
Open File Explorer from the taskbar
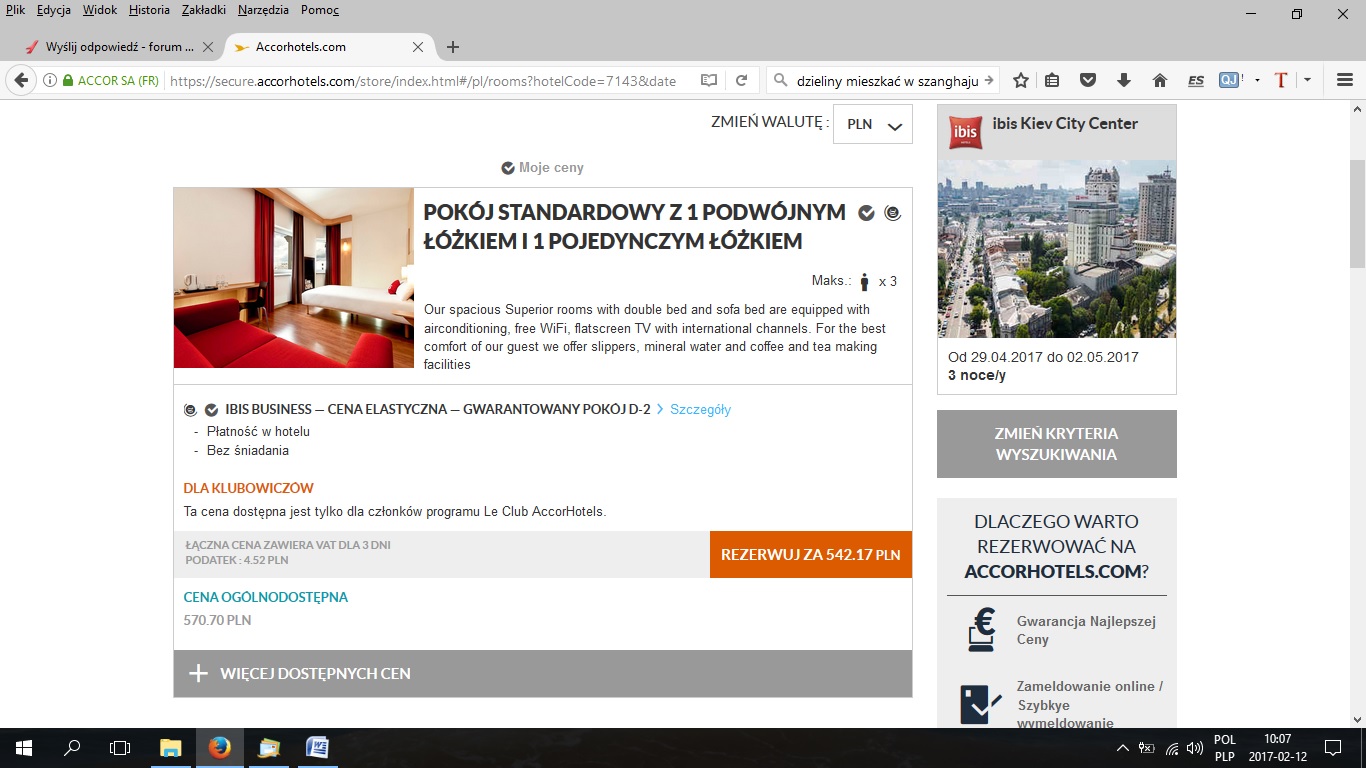click(171, 748)
